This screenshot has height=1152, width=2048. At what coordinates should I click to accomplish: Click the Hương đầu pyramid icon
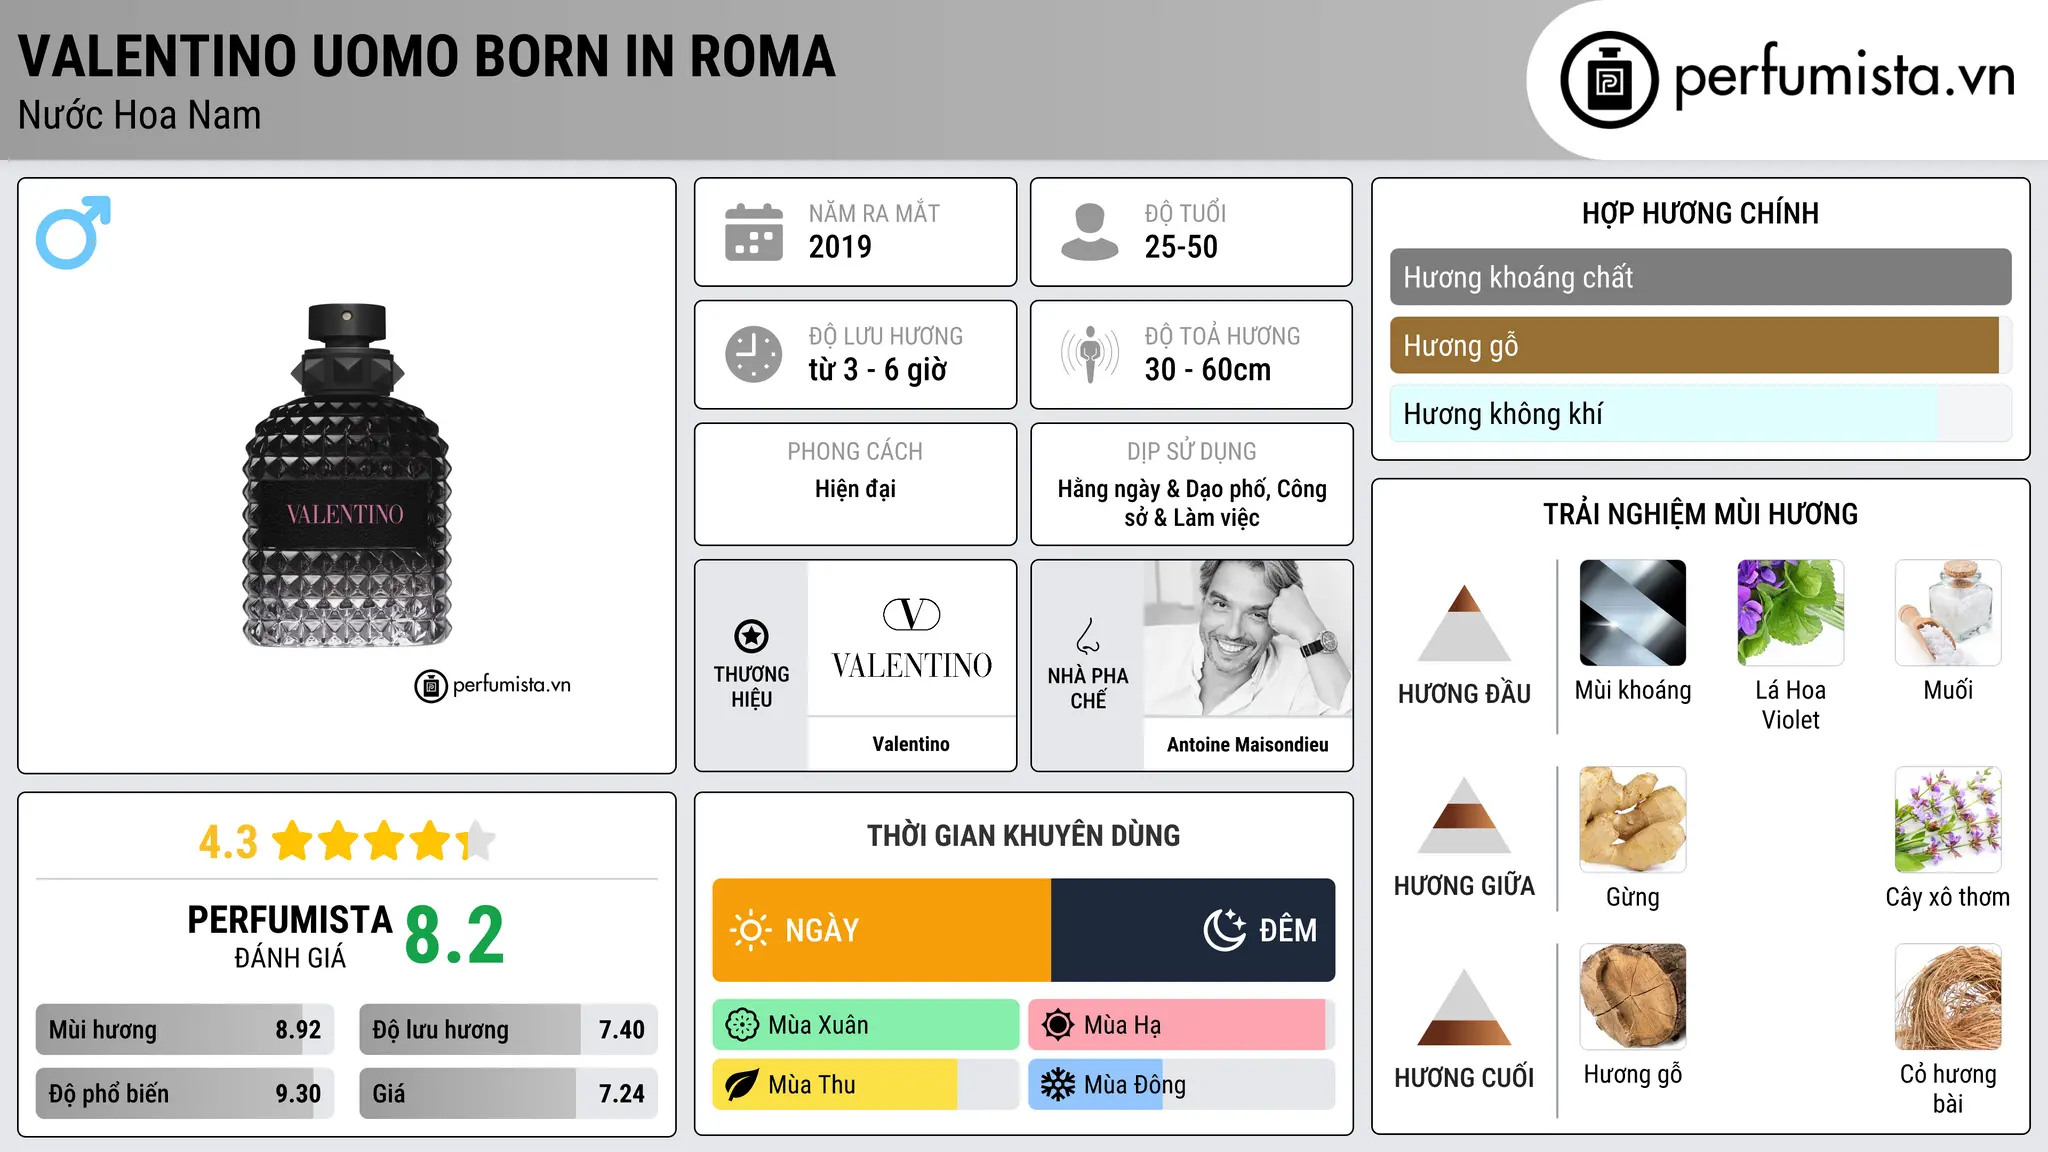pos(1465,623)
